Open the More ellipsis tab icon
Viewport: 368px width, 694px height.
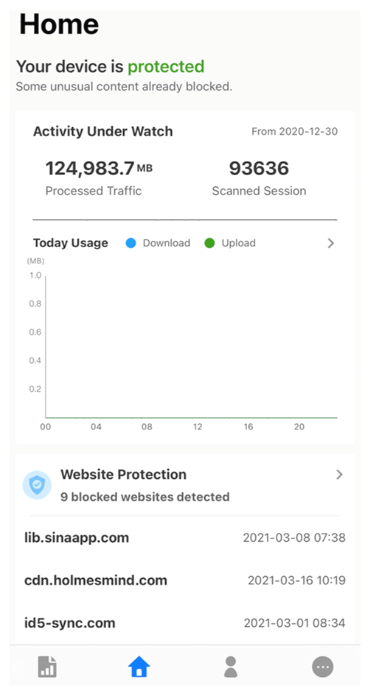pos(322,666)
